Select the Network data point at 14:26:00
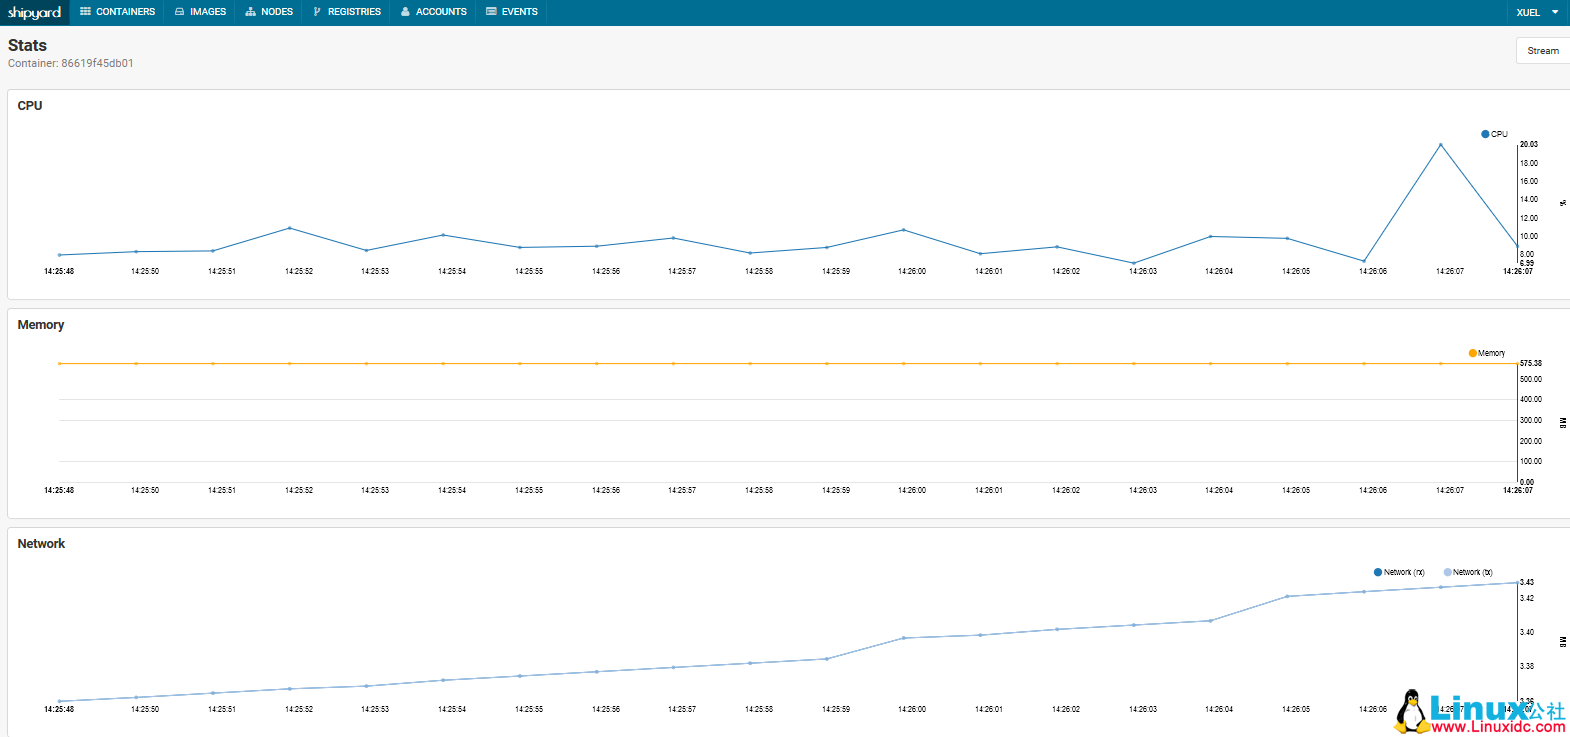The image size is (1570, 737). 904,638
